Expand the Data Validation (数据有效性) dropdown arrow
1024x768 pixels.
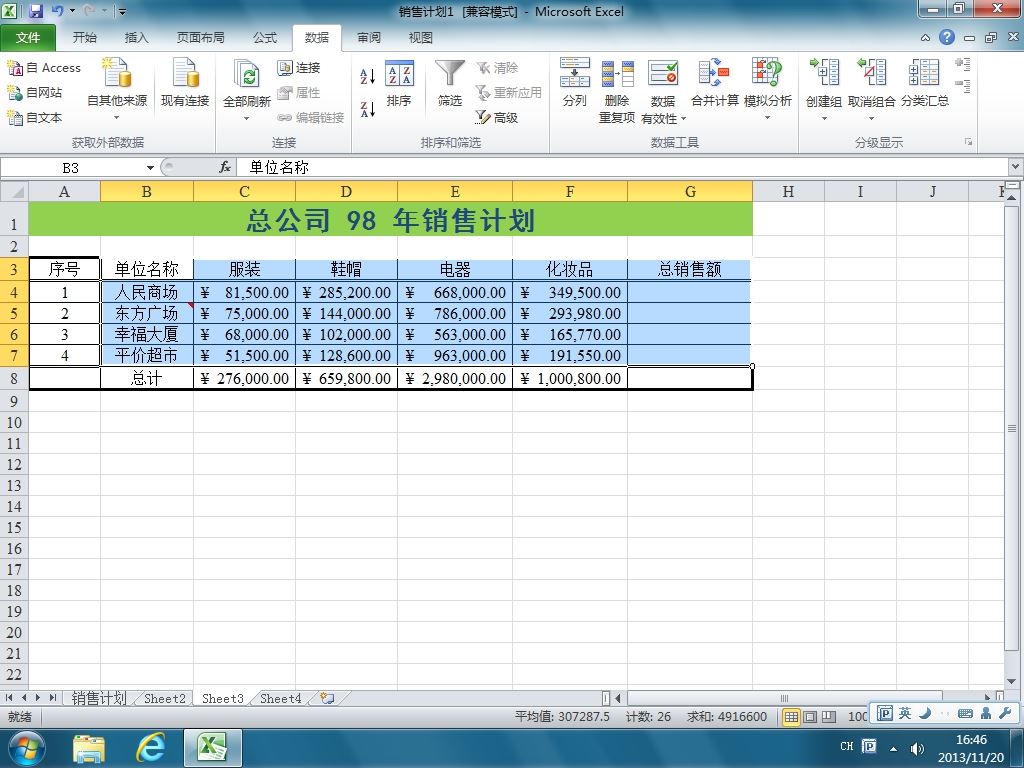click(x=683, y=118)
